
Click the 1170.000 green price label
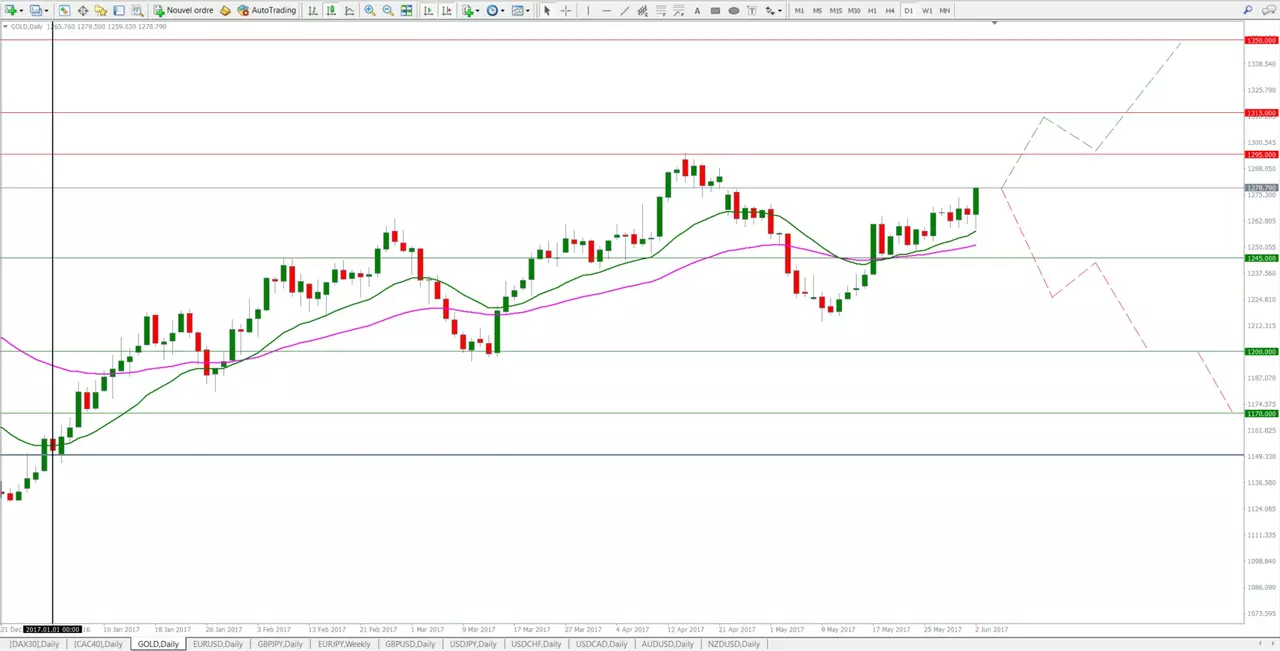(x=1260, y=413)
